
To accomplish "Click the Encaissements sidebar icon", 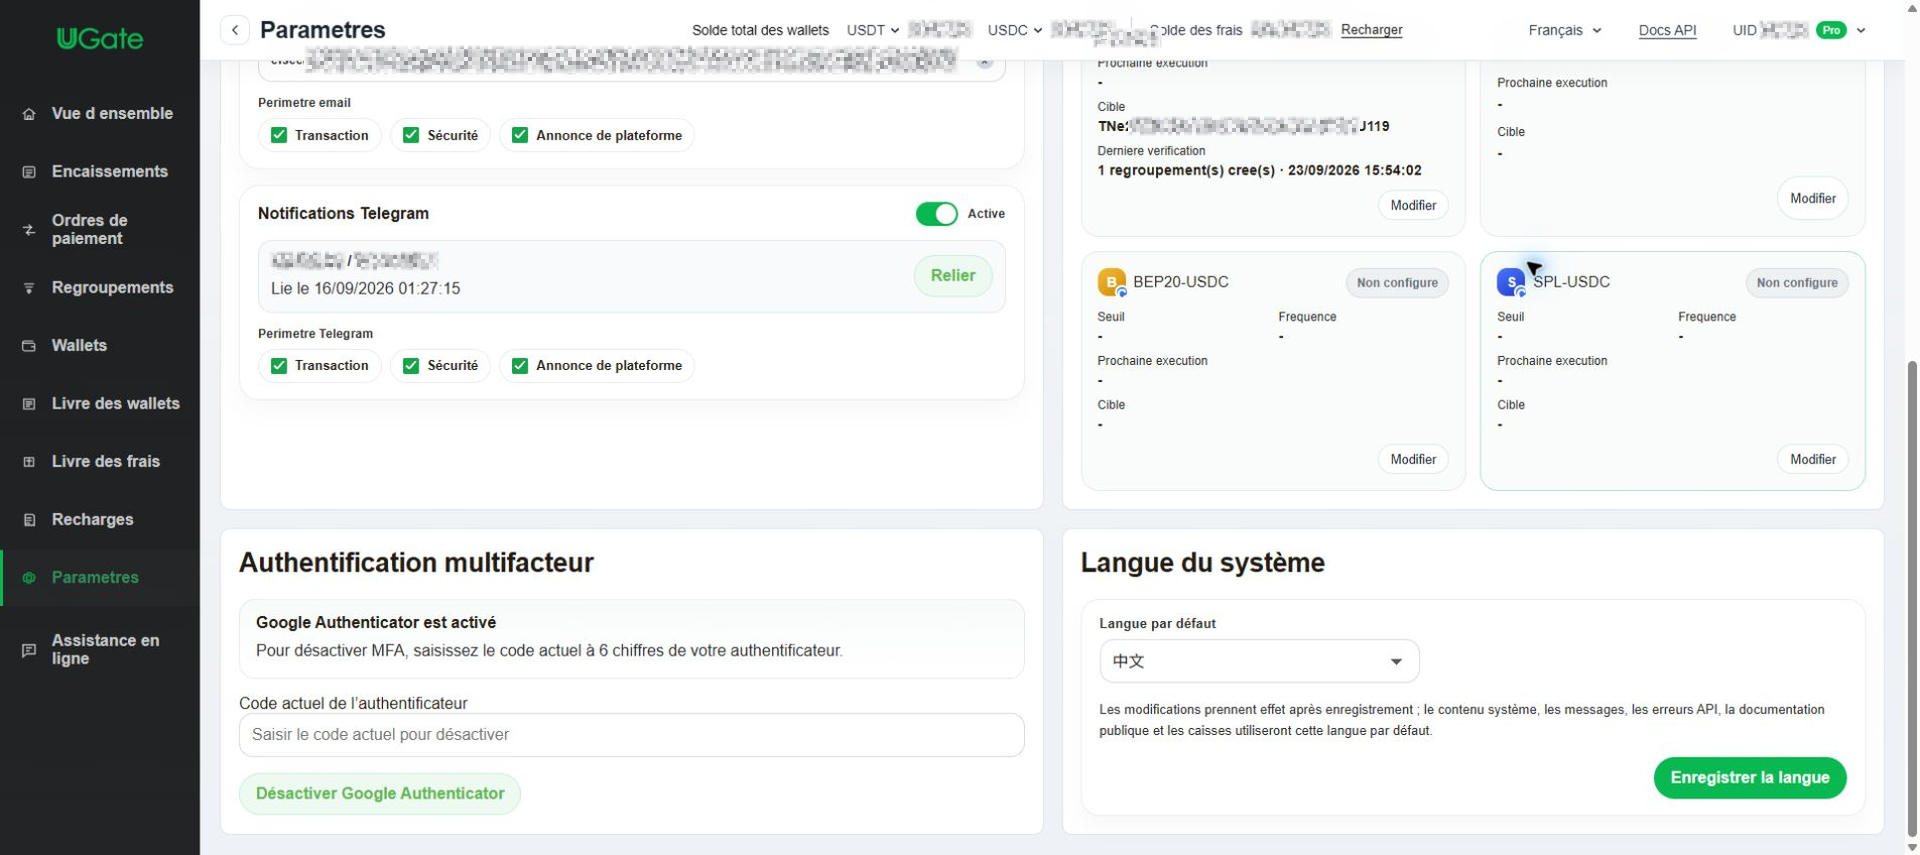I will click(29, 172).
